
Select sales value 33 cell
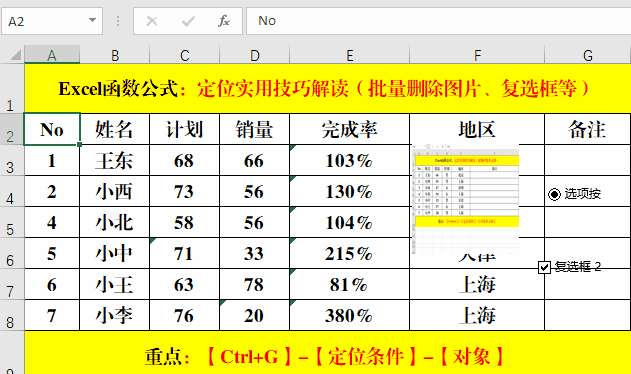point(254,253)
